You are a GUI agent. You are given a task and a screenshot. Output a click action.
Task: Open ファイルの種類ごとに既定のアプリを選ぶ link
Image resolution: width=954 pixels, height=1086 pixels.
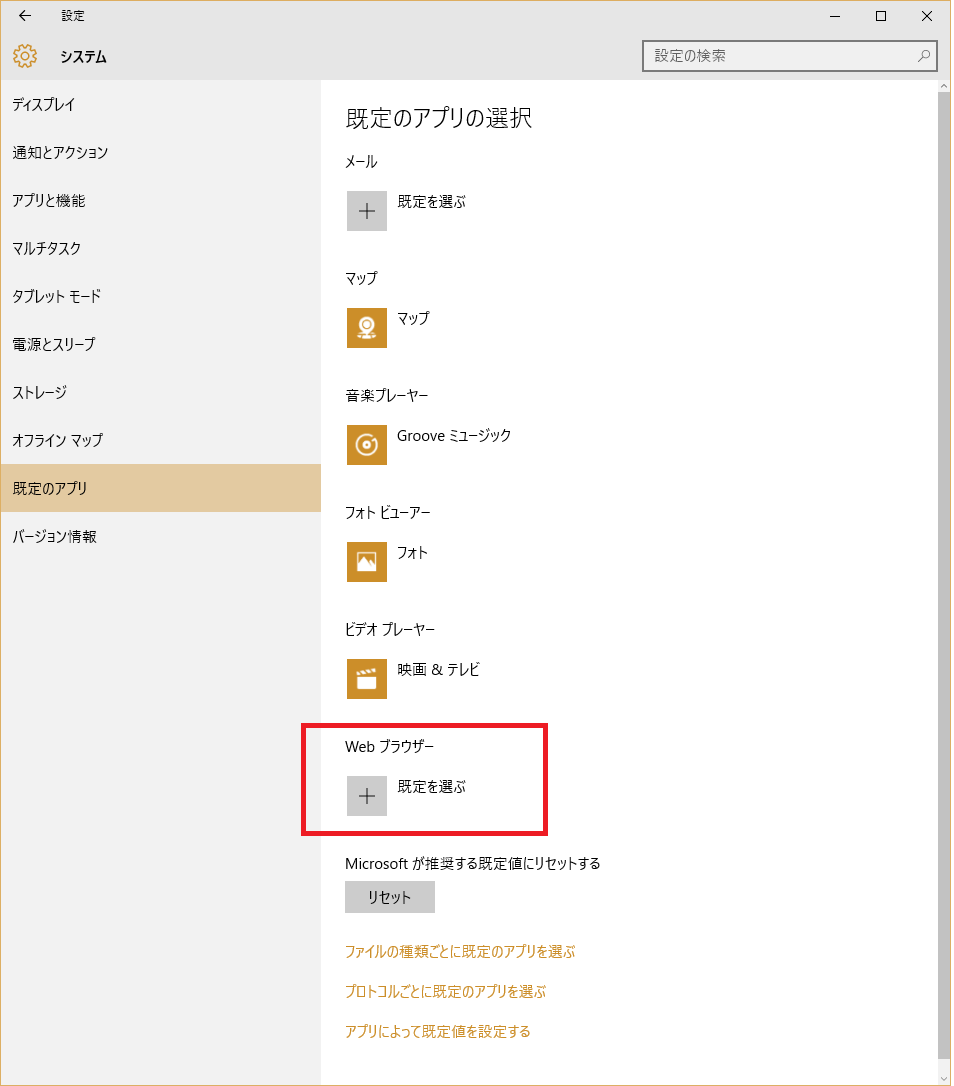(x=460, y=952)
